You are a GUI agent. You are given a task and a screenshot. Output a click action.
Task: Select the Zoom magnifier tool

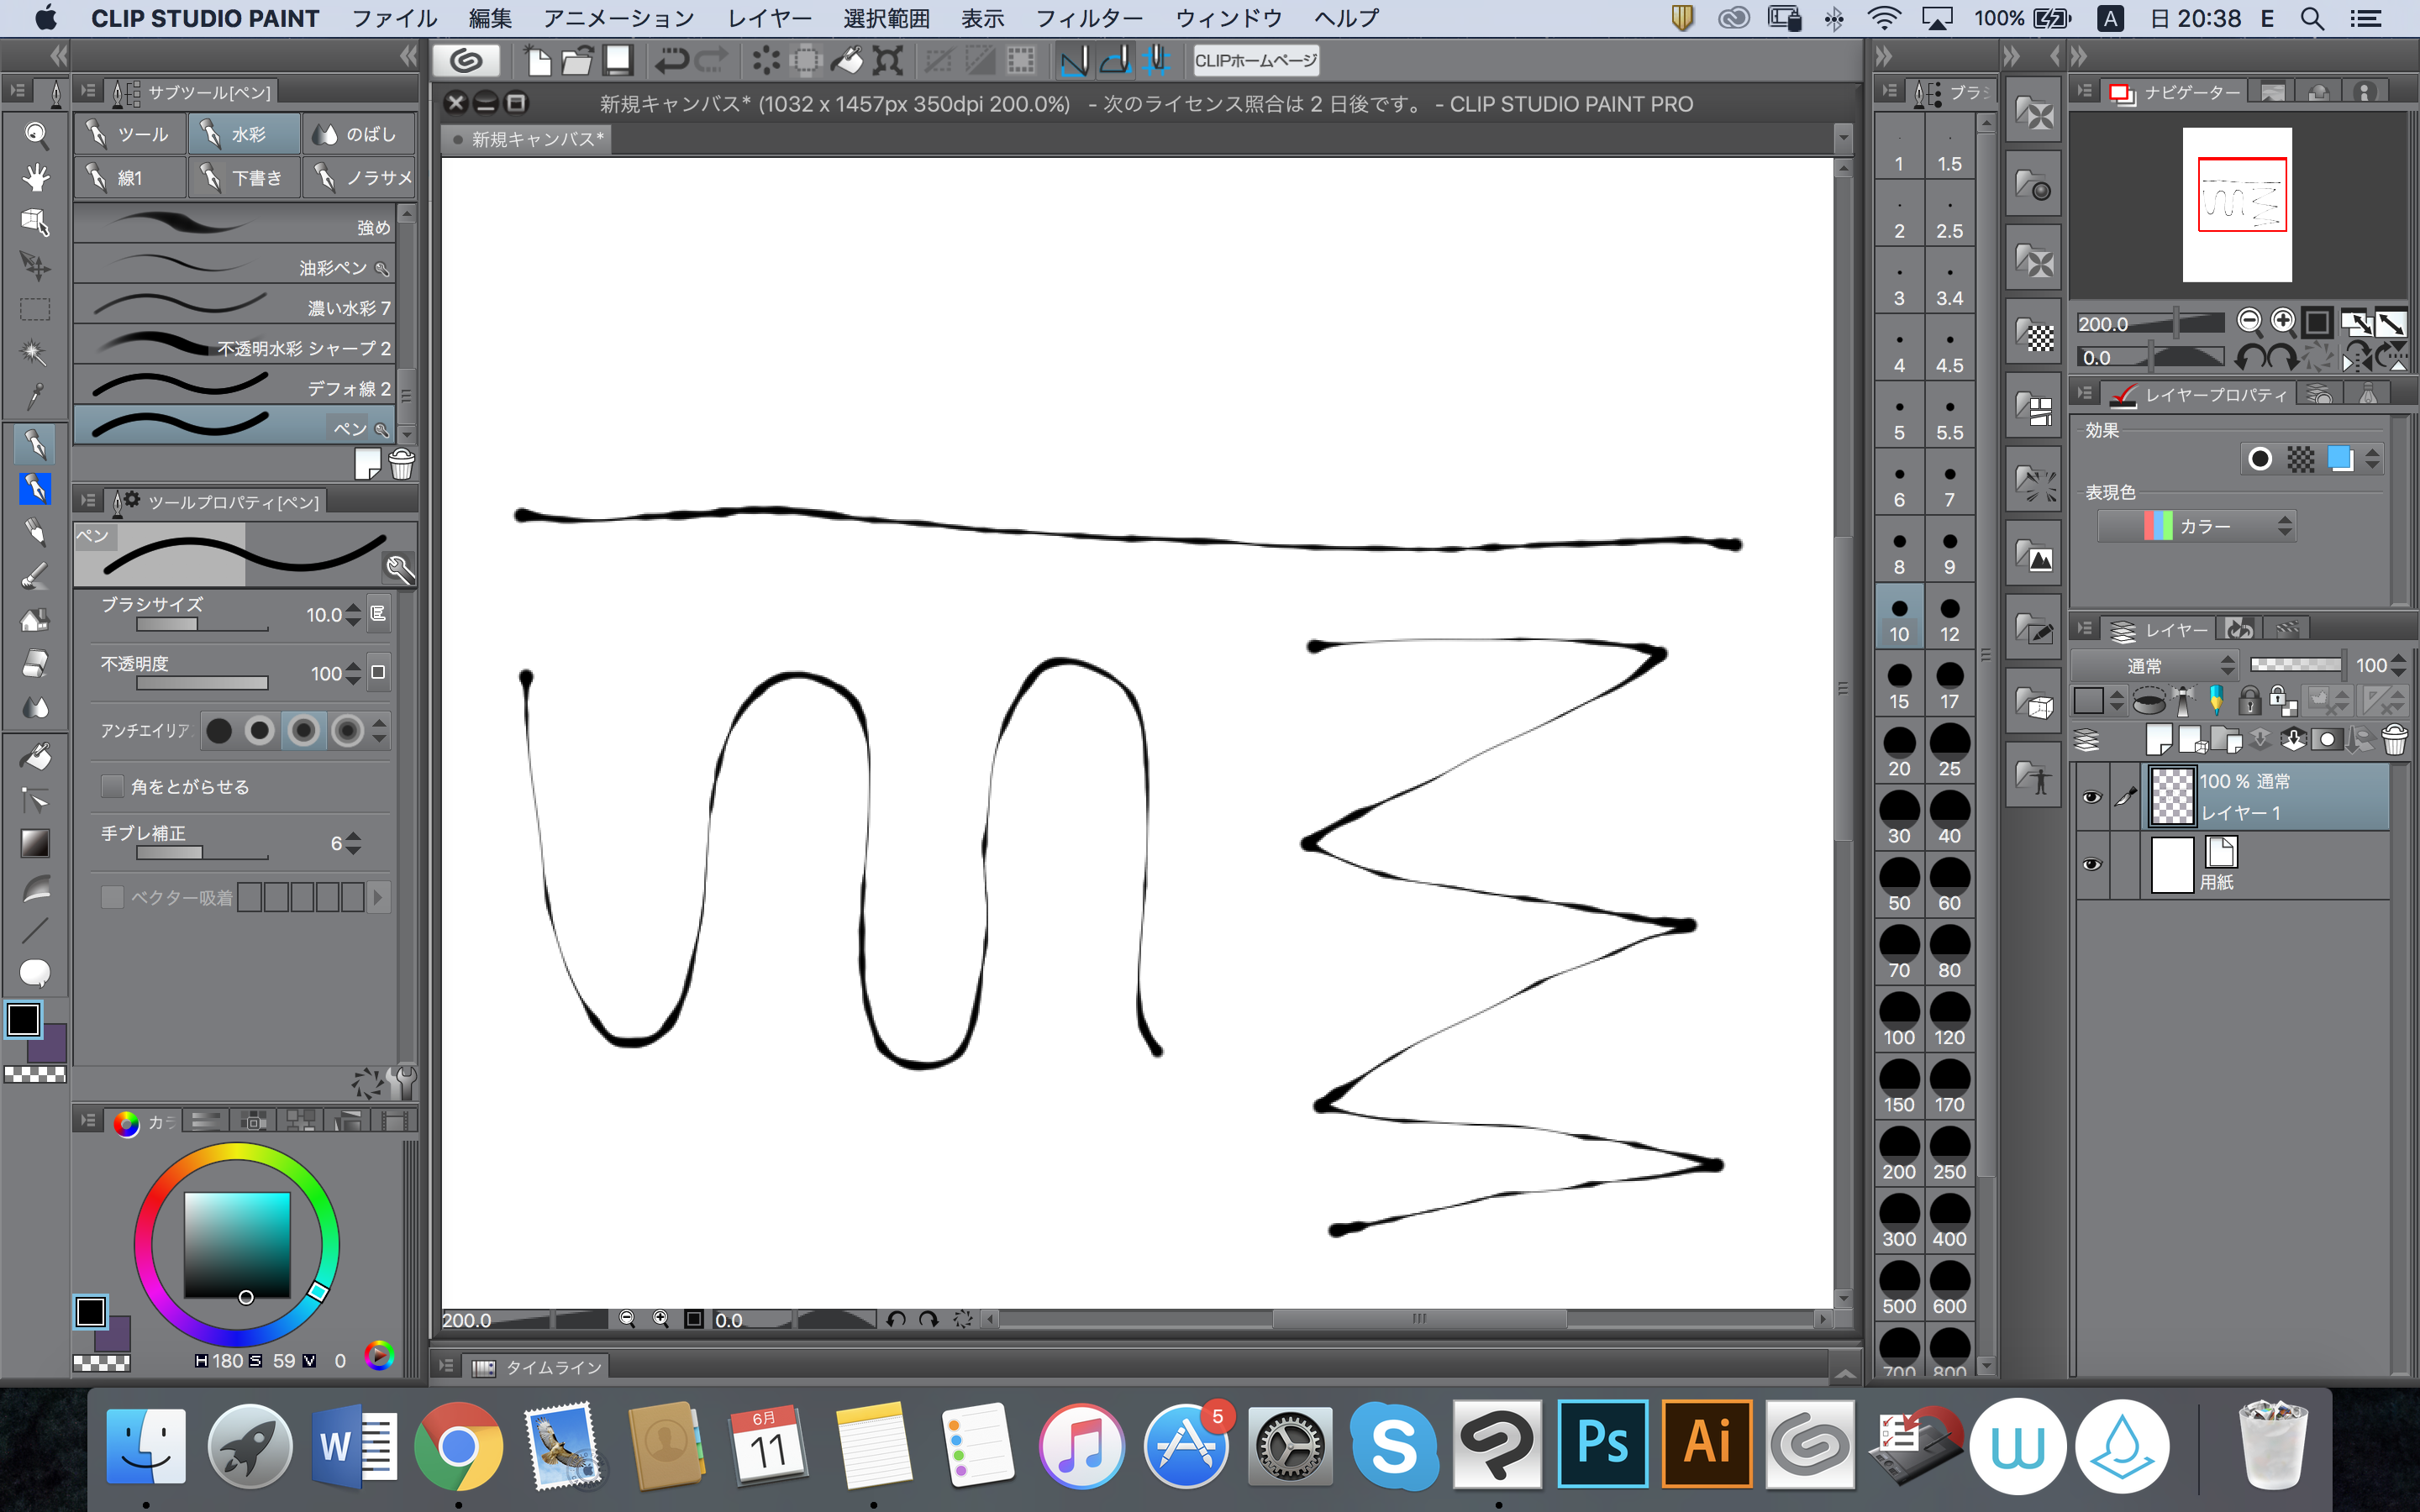(x=35, y=134)
